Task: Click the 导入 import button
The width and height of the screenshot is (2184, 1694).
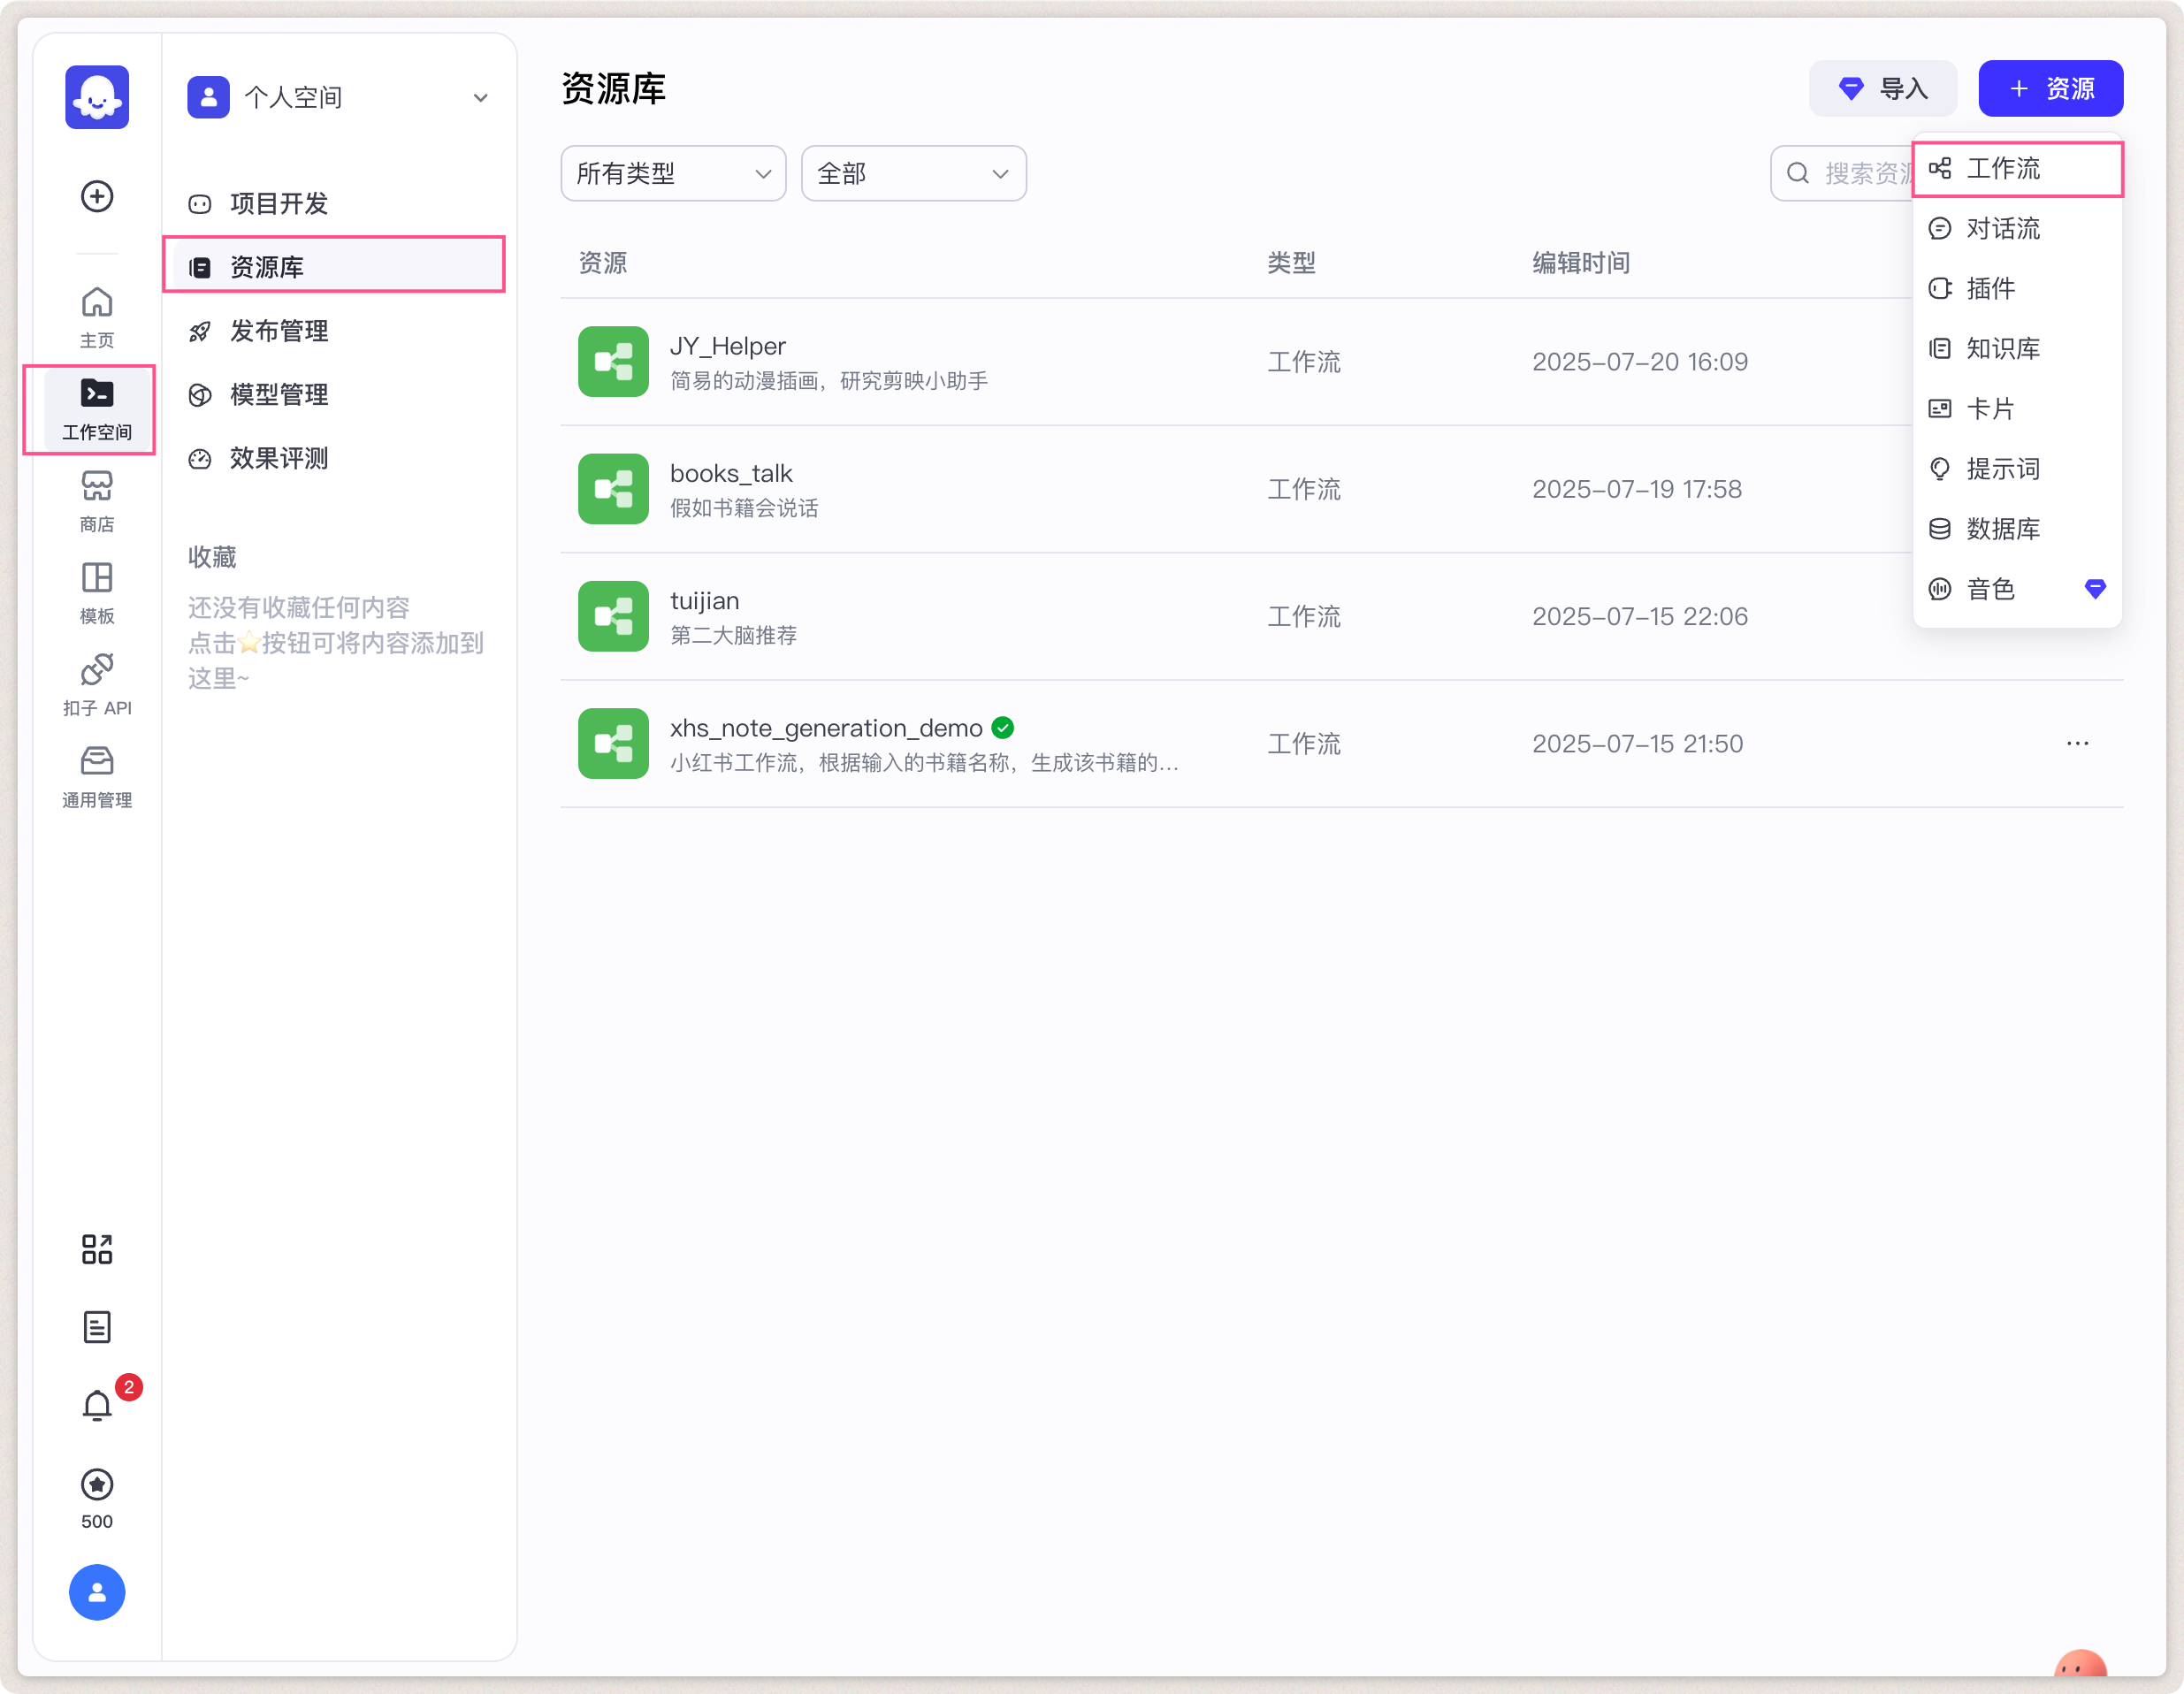Action: 1883,88
